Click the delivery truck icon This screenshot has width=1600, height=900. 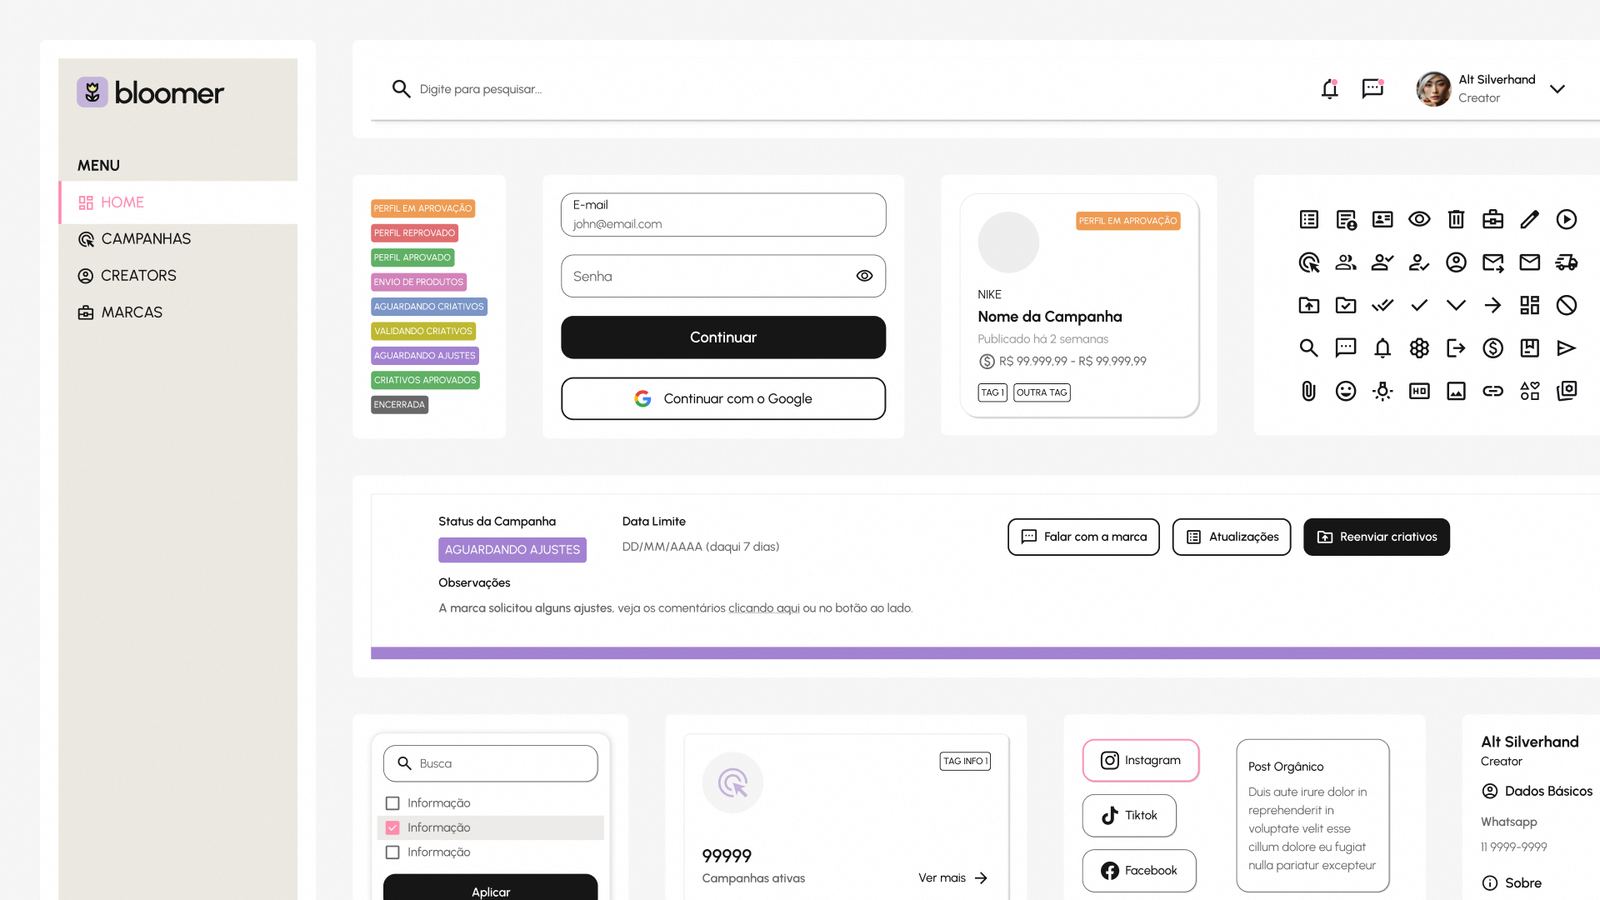click(x=1567, y=262)
